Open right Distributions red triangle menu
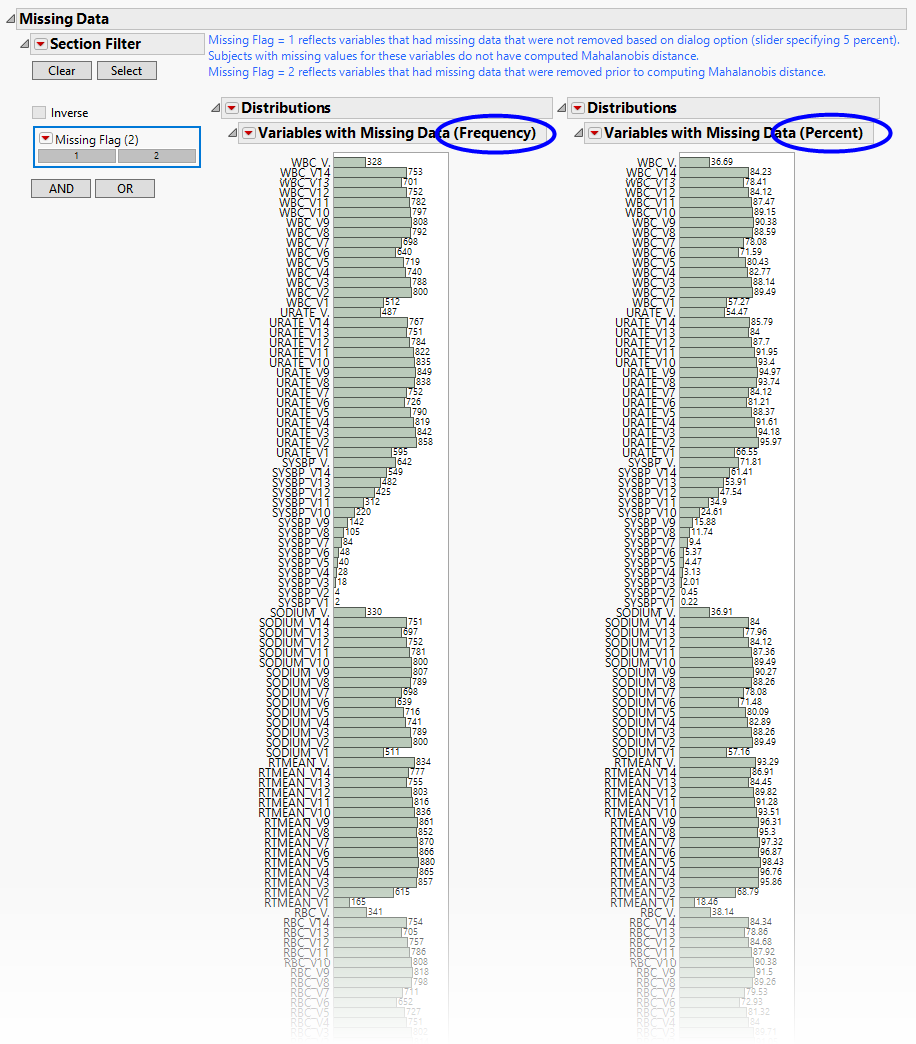 578,108
